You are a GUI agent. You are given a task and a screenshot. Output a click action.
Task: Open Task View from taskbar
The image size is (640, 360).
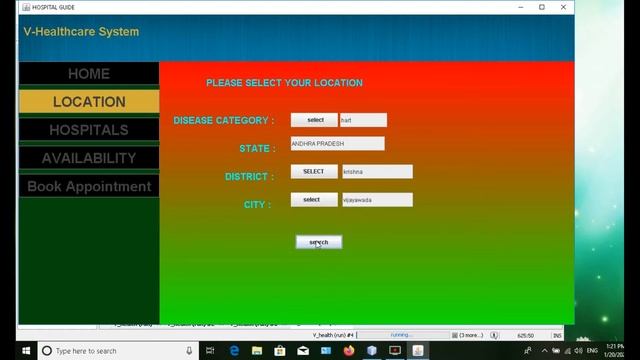click(210, 351)
